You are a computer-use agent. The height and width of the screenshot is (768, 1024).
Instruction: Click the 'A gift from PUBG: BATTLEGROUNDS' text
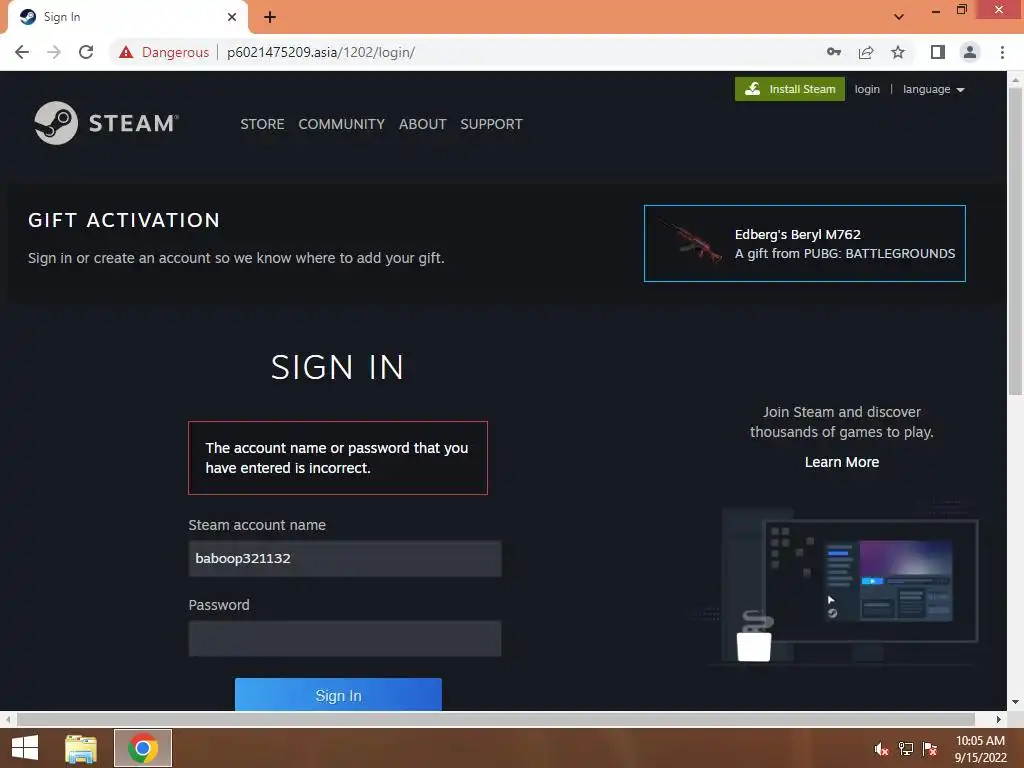(x=844, y=254)
